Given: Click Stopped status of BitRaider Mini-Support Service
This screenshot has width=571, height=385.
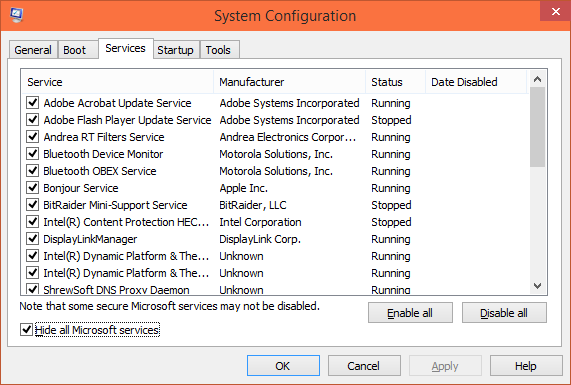Looking at the screenshot, I should (x=391, y=205).
